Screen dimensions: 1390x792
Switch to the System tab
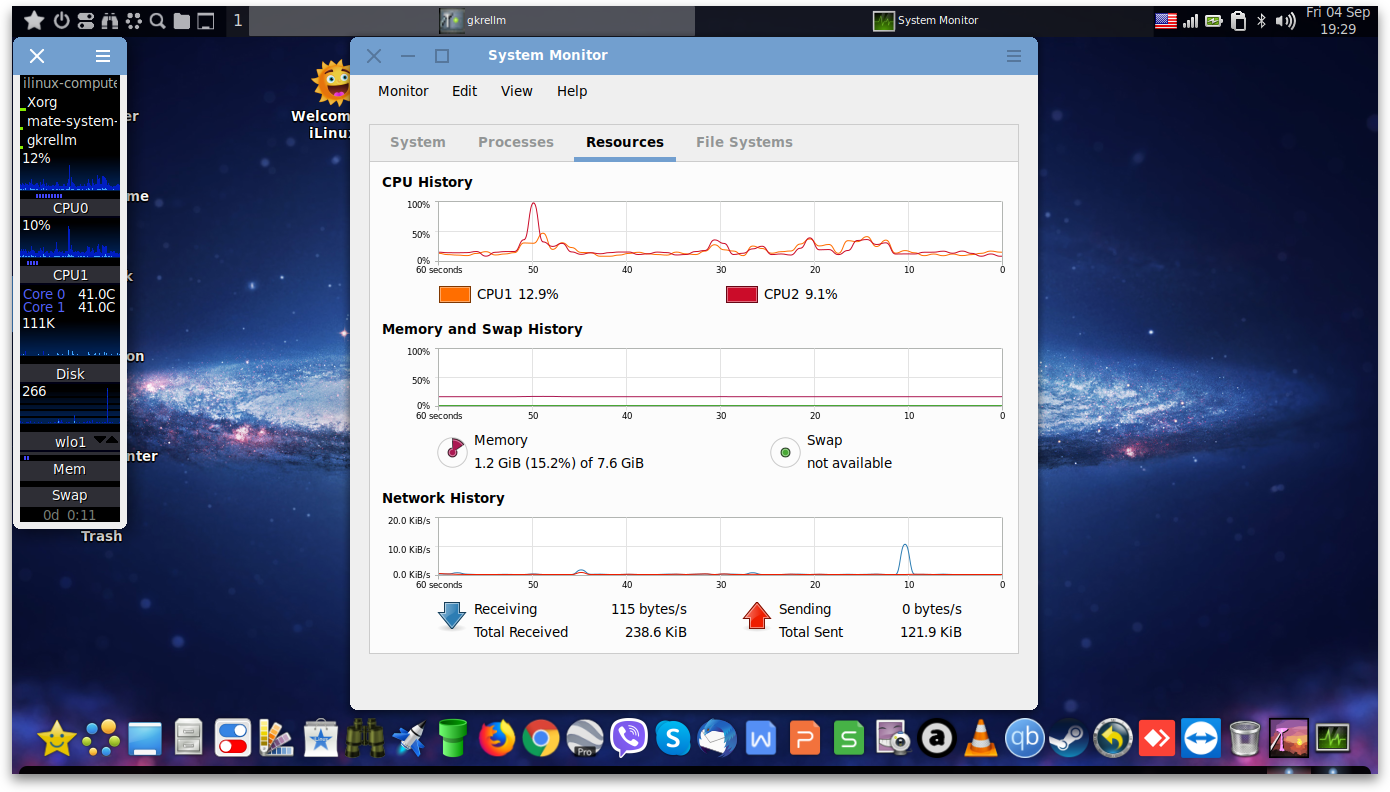[418, 142]
